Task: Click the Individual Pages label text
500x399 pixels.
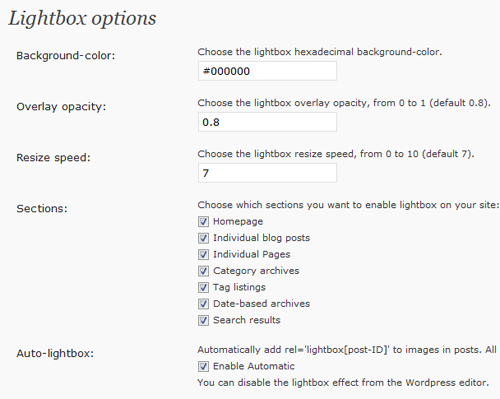Action: 252,254
